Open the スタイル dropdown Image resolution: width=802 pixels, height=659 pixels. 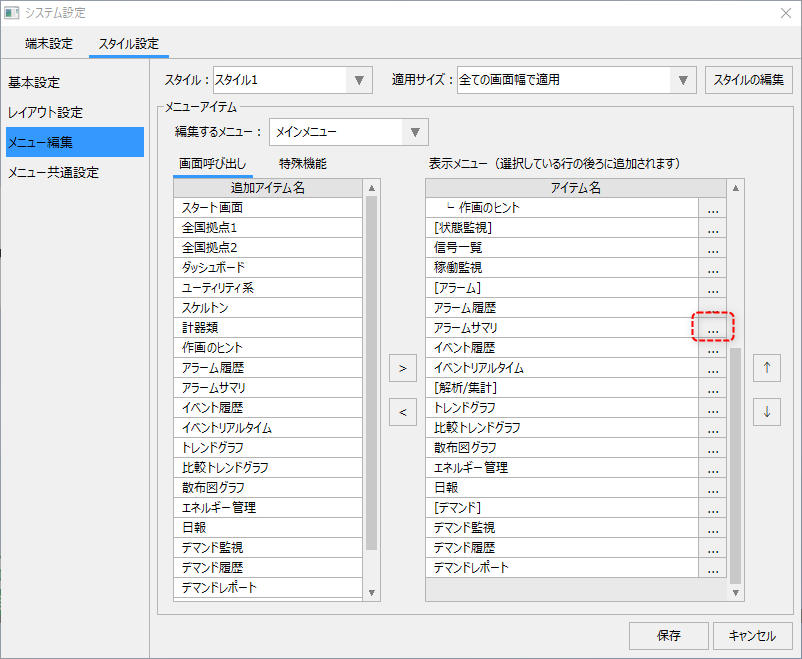click(x=359, y=80)
